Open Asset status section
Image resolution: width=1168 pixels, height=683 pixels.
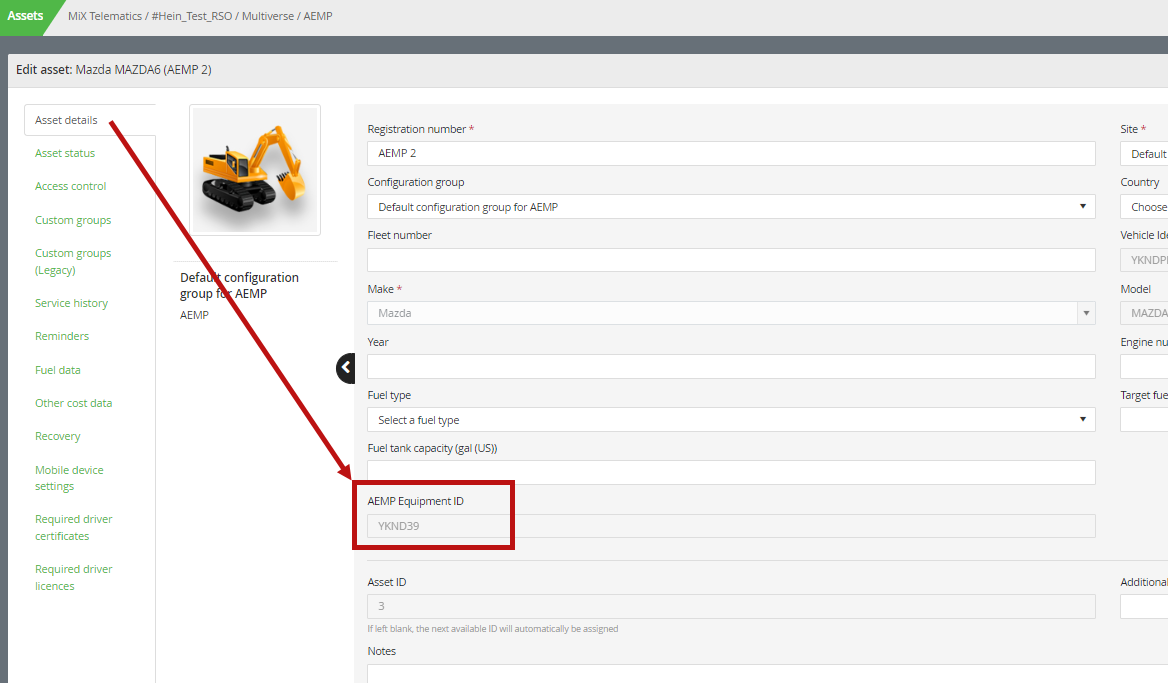65,153
